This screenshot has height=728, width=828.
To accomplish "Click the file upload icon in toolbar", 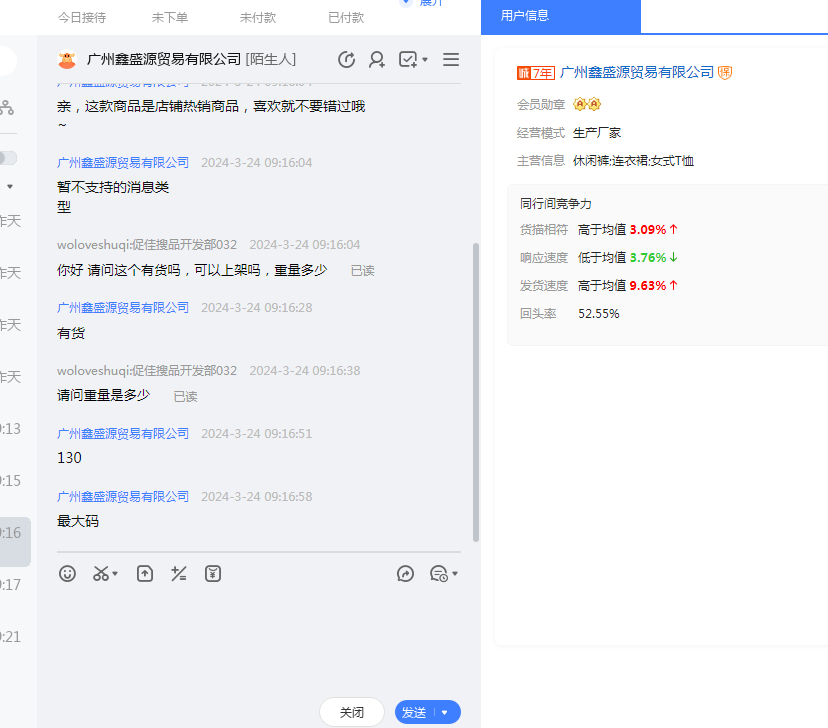I will (145, 573).
